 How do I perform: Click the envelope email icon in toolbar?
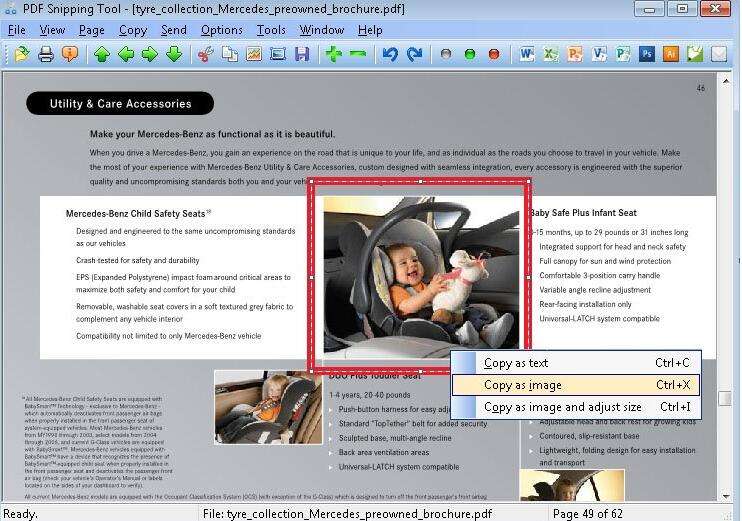719,54
